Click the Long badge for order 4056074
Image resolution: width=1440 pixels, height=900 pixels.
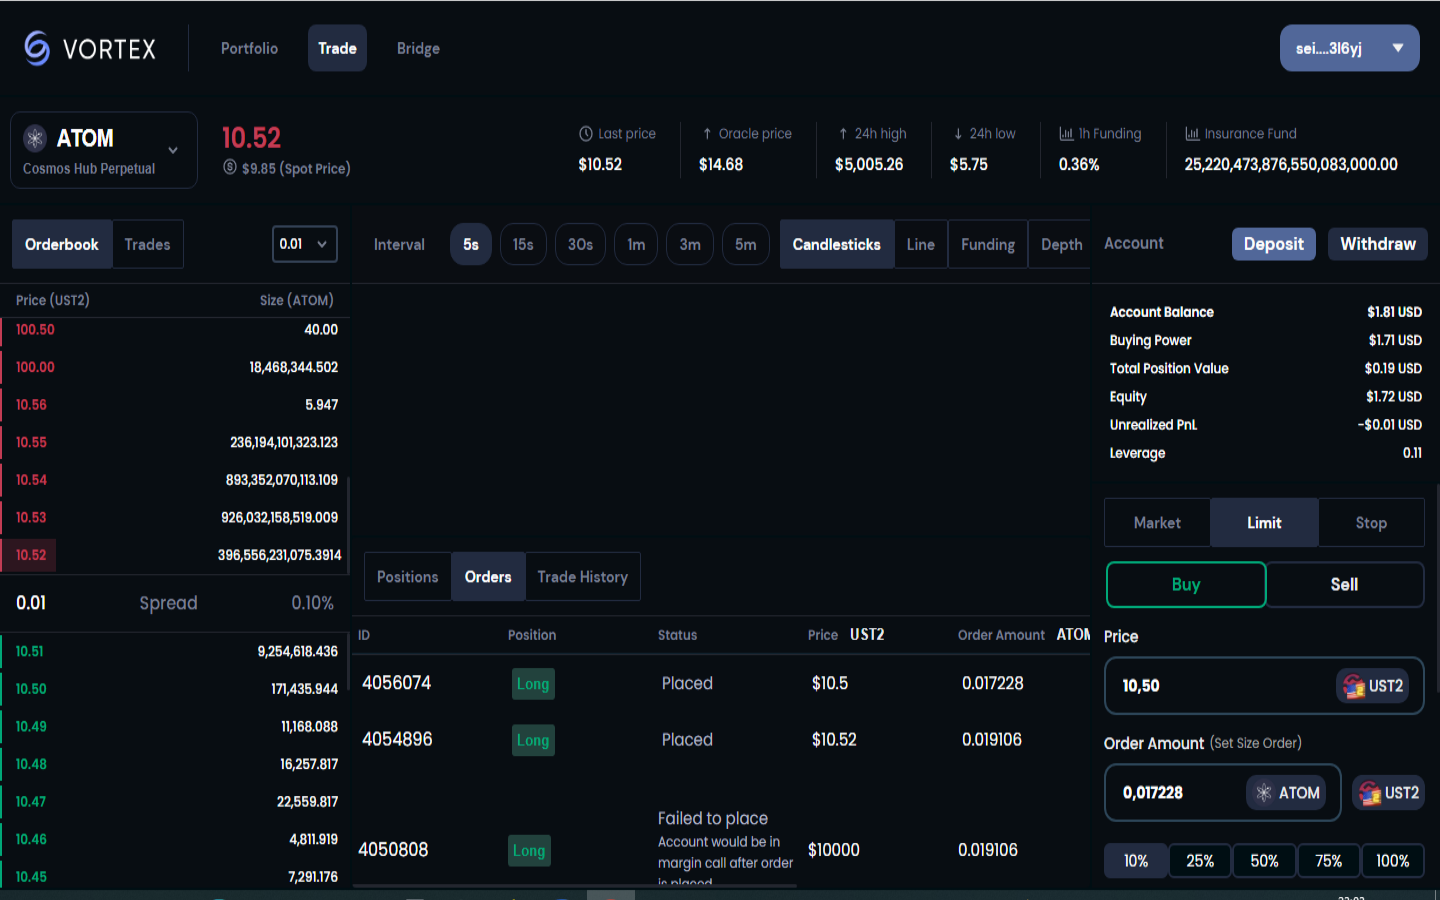coord(533,684)
